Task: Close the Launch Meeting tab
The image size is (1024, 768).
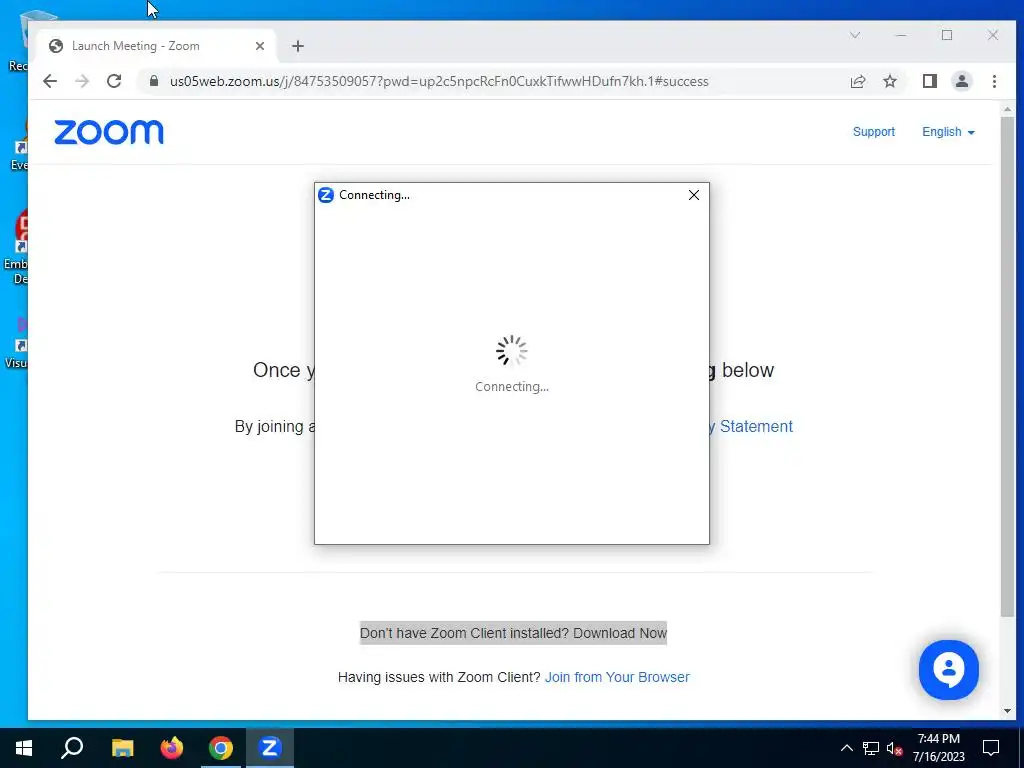Action: (x=260, y=46)
